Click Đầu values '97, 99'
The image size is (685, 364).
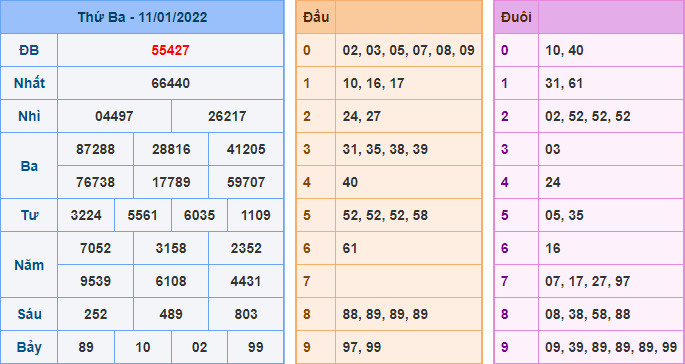tap(362, 347)
